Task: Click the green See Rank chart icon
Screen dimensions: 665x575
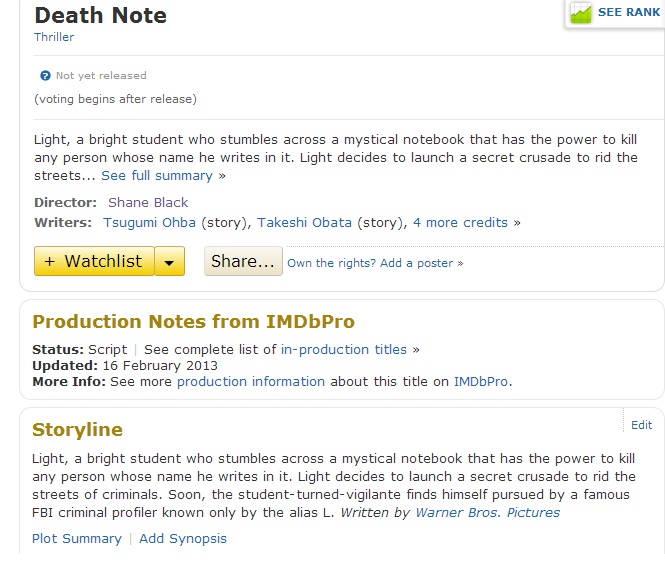Action: tap(581, 13)
